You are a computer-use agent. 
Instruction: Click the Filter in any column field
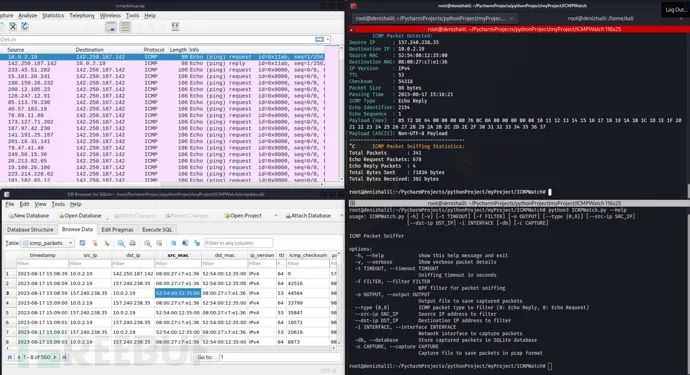point(238,243)
